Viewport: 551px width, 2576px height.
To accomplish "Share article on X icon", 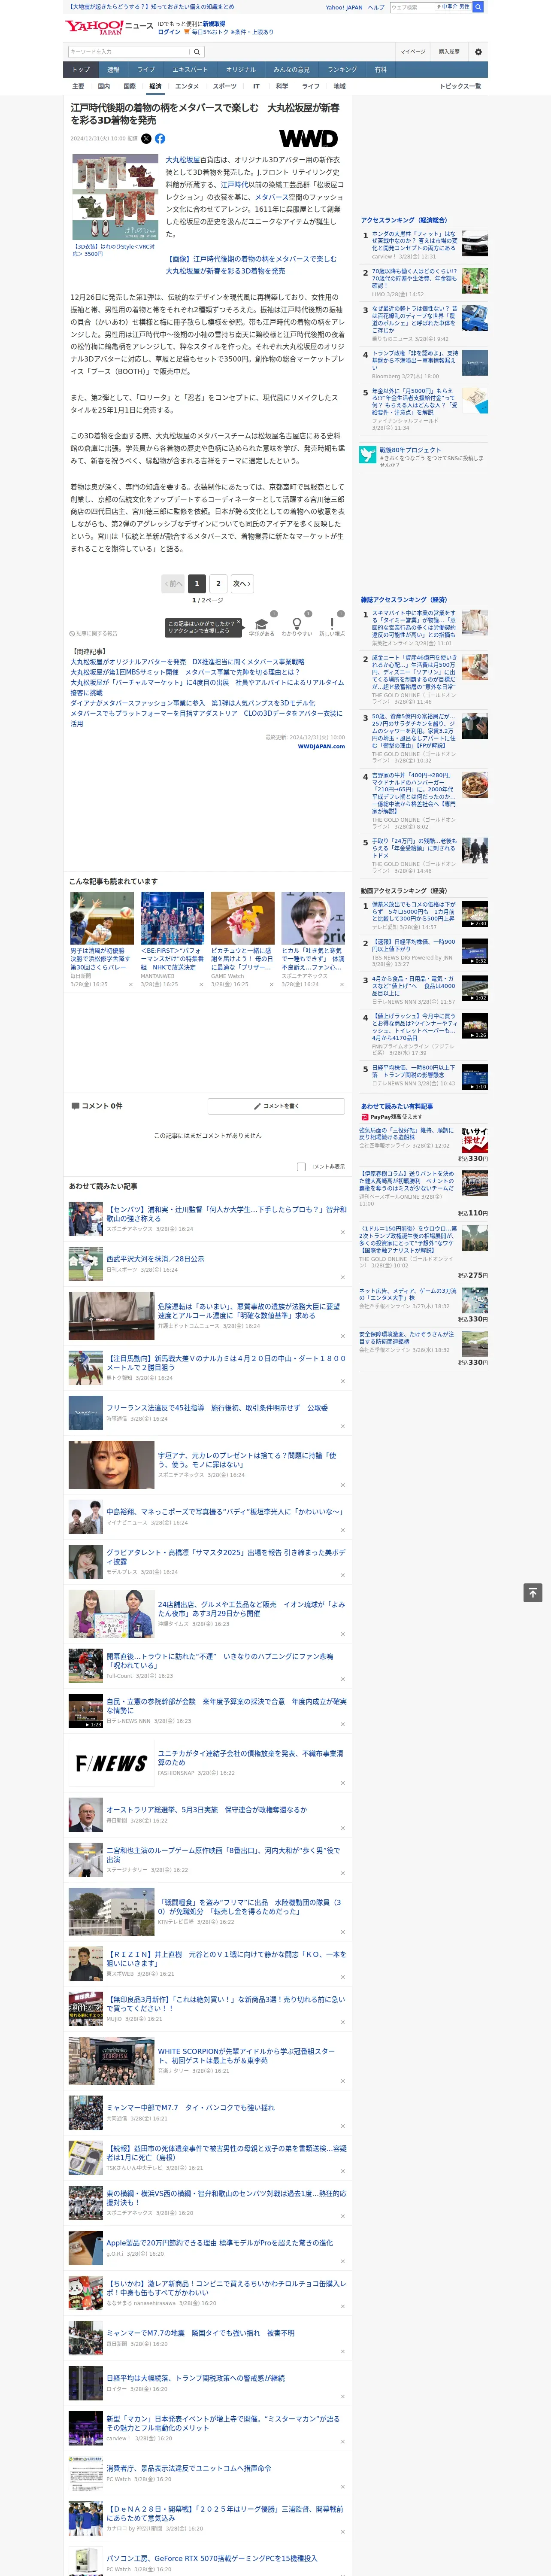I will [146, 139].
